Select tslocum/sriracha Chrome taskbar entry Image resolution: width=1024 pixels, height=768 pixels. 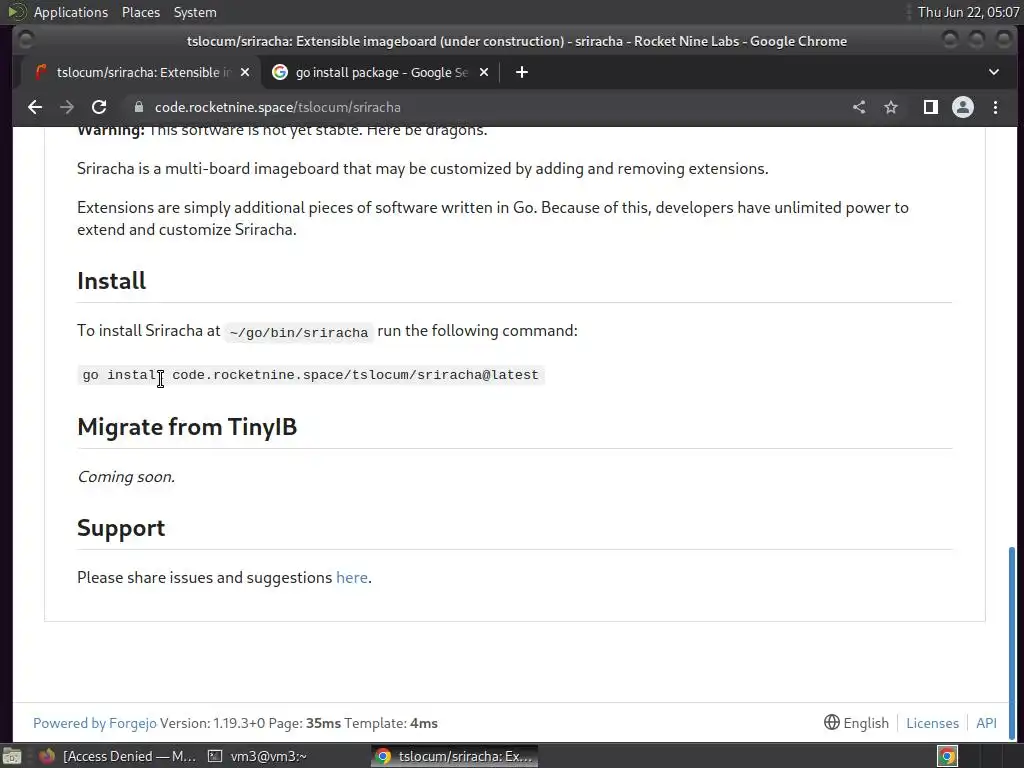(455, 756)
